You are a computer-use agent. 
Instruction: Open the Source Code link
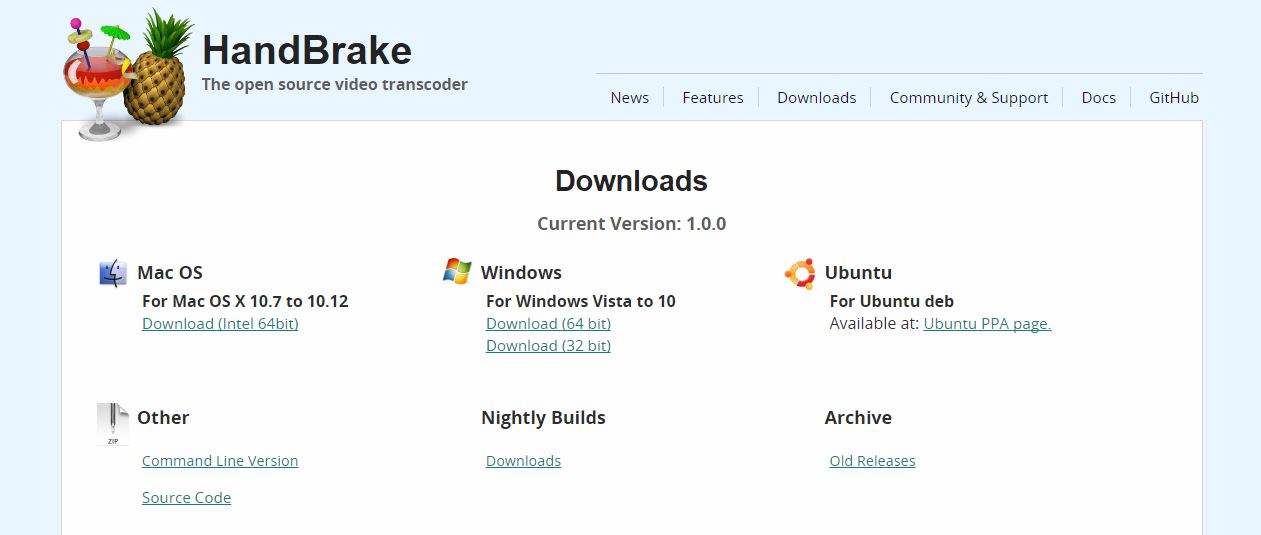pos(186,498)
